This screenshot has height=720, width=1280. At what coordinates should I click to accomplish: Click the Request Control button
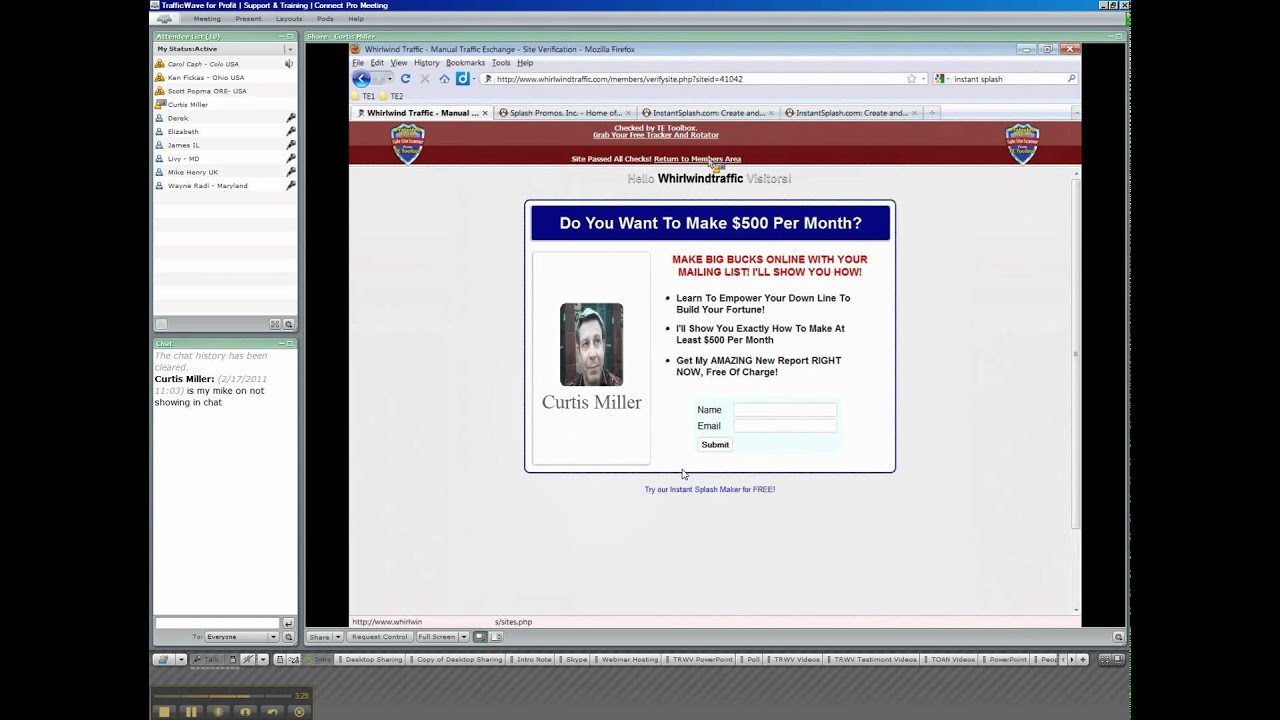click(379, 637)
